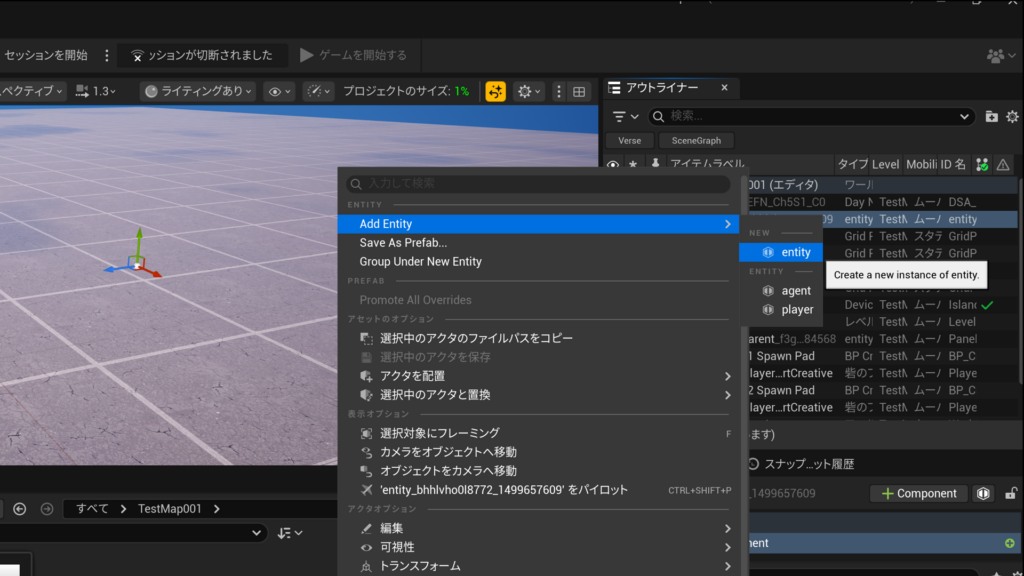Screen dimensions: 1024x576
Task: Click the create folder icon in Outliner
Action: tap(991, 117)
